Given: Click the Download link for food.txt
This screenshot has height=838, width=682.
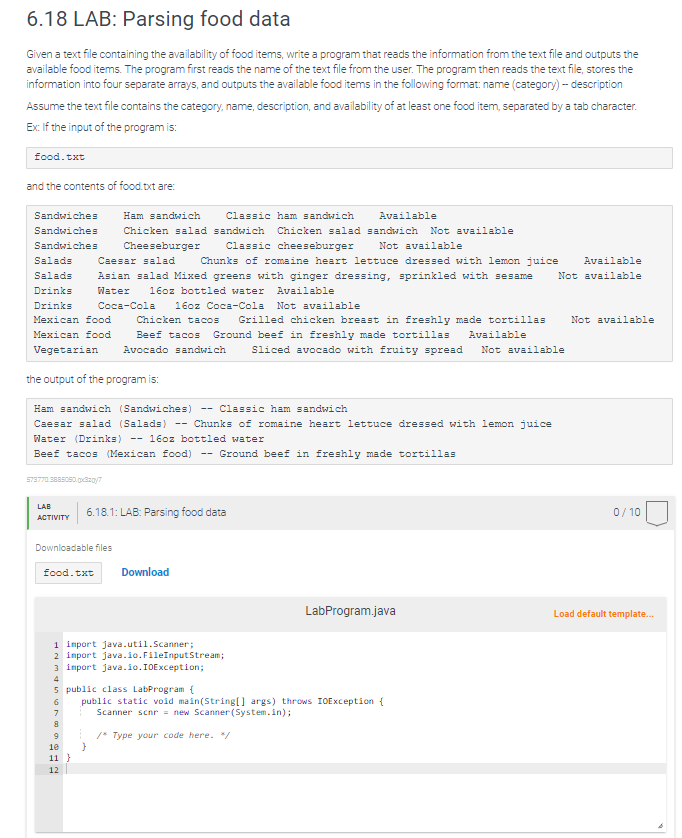Looking at the screenshot, I should point(145,572).
